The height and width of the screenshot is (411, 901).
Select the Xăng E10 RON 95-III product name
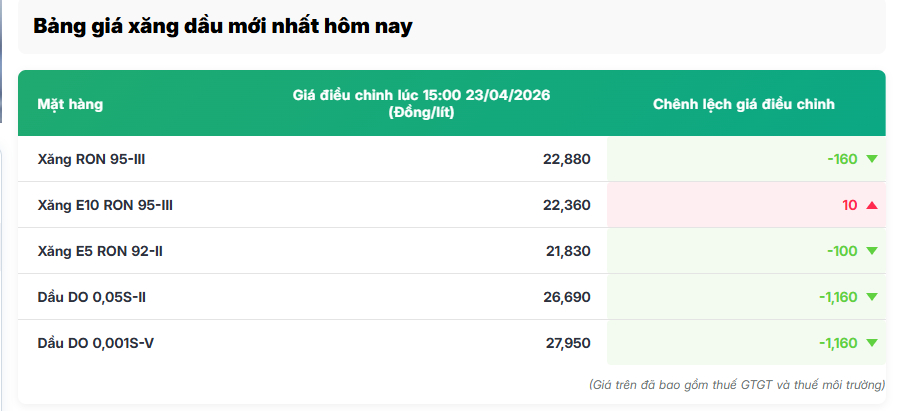[105, 205]
